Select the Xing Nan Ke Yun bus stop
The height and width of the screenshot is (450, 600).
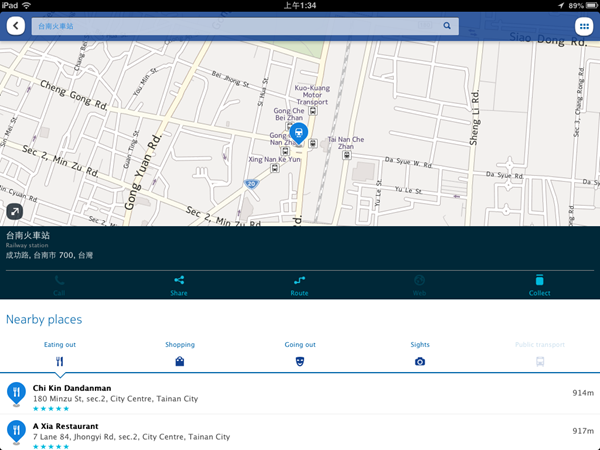tap(275, 168)
